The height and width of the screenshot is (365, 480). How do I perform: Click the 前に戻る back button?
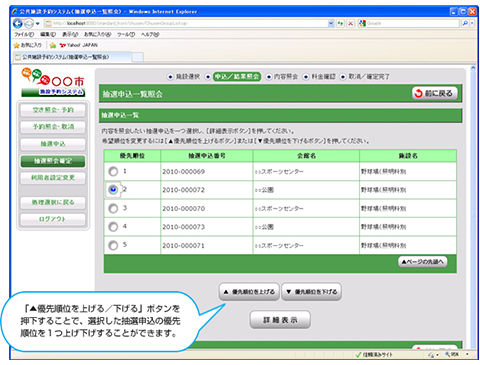click(x=435, y=93)
